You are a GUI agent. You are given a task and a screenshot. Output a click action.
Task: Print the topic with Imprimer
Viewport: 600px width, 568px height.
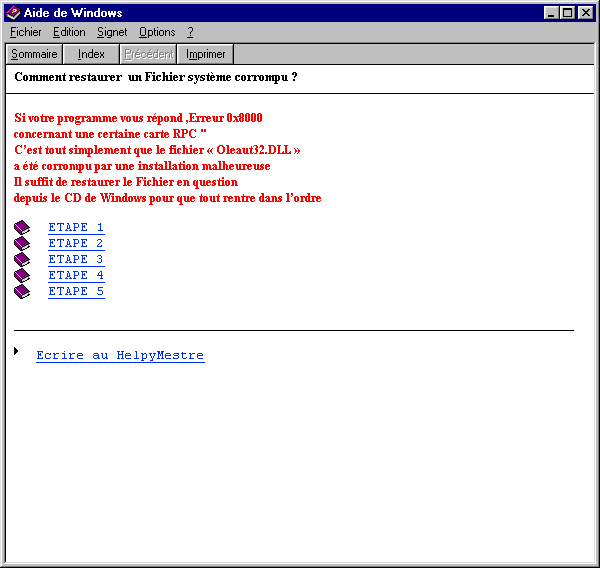pyautogui.click(x=205, y=54)
